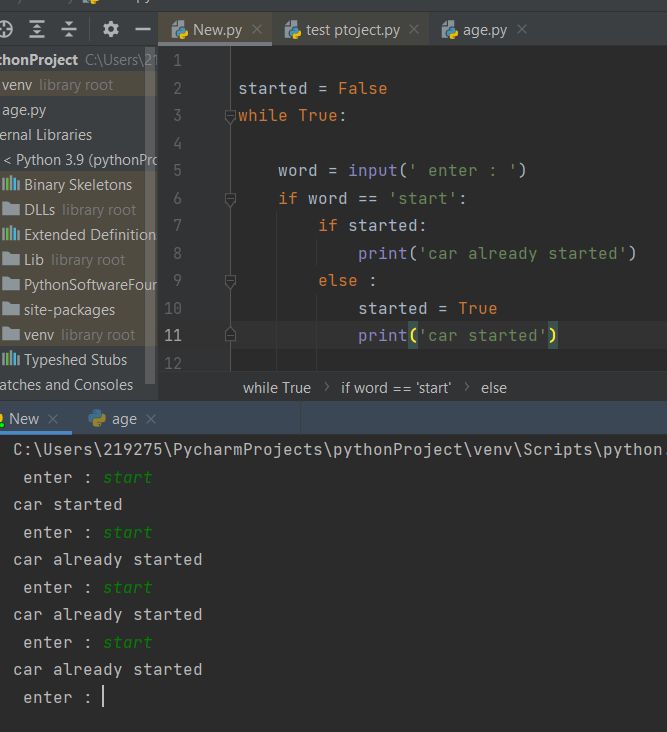Viewport: 667px width, 732px height.
Task: Close the age run tab
Action: point(151,419)
